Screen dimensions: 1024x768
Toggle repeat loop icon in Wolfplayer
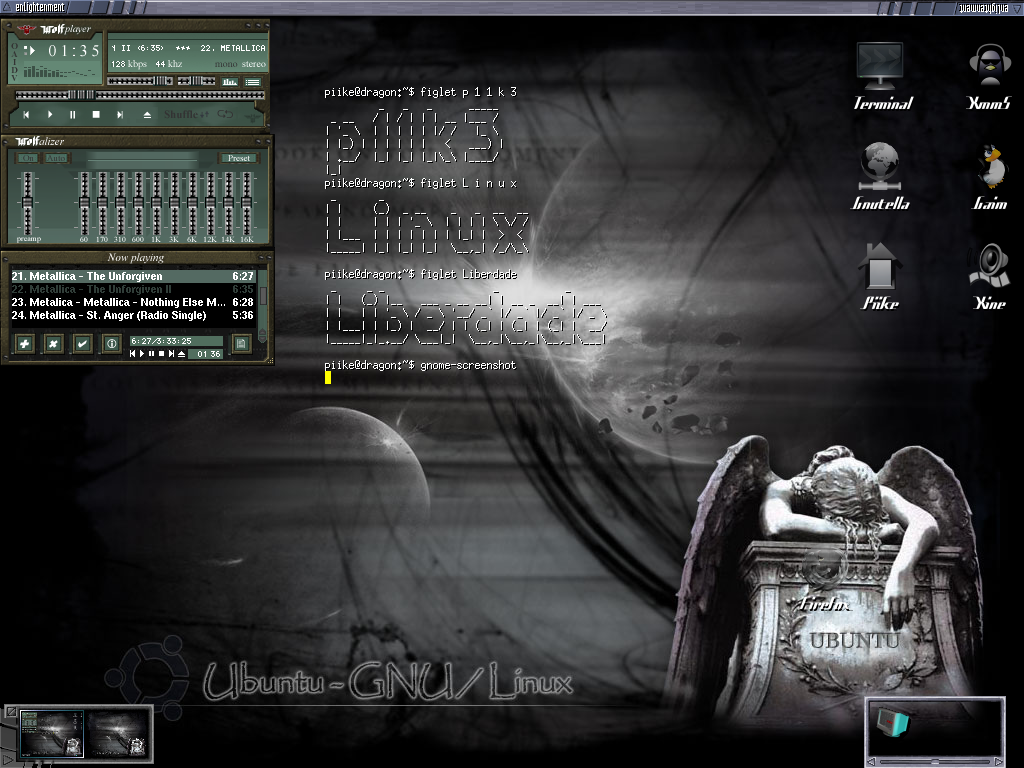(x=225, y=114)
